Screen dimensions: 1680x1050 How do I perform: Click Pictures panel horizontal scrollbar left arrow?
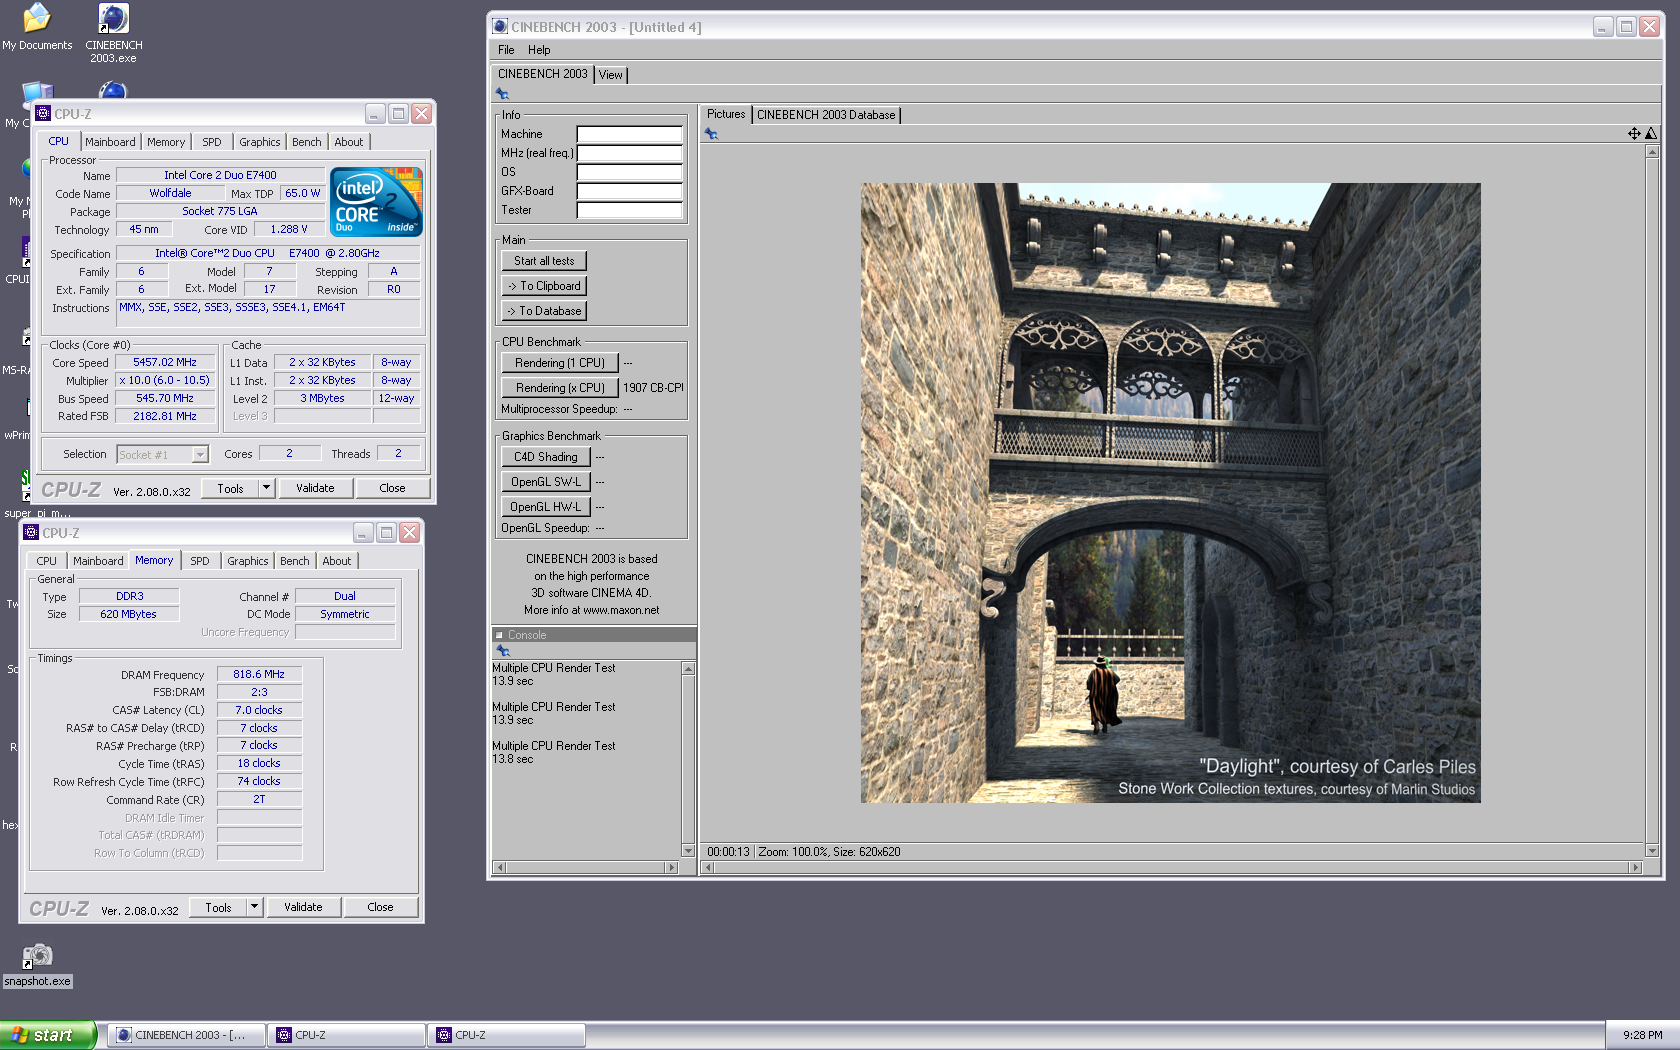pyautogui.click(x=709, y=868)
